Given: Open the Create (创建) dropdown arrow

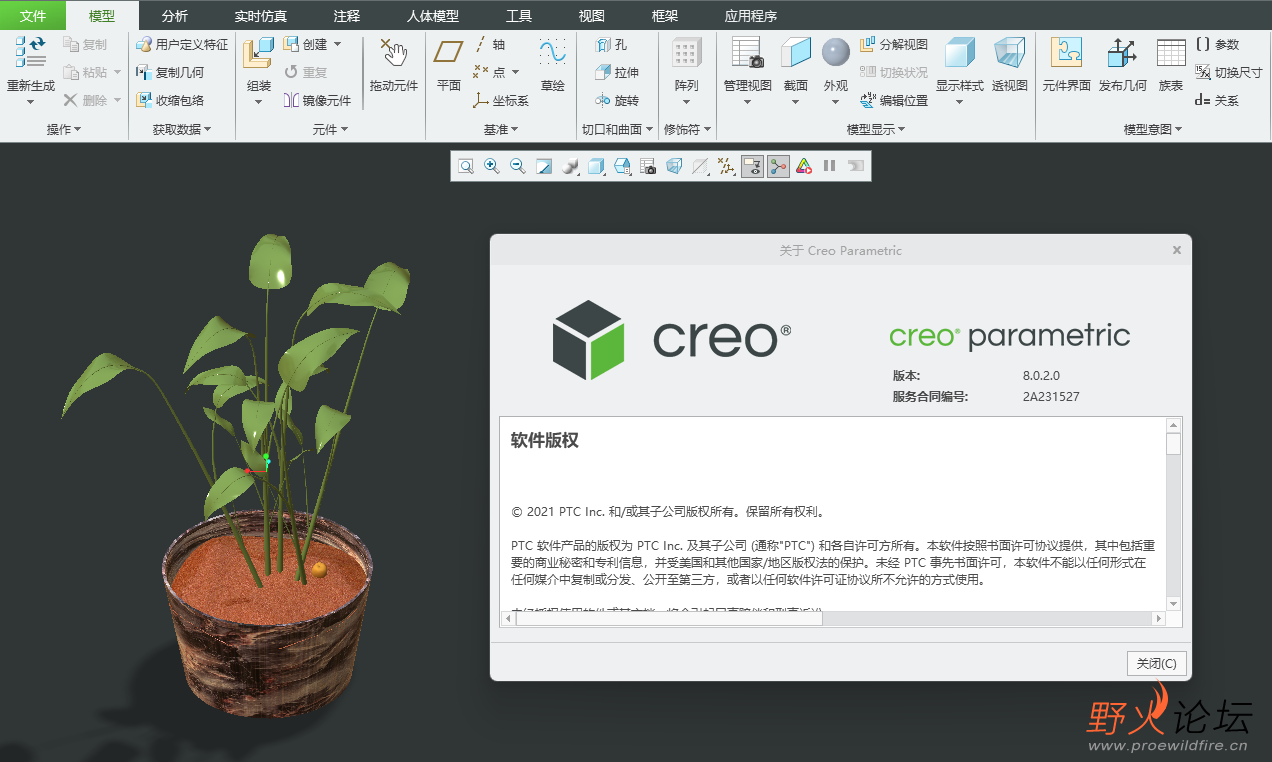Looking at the screenshot, I should pos(337,45).
